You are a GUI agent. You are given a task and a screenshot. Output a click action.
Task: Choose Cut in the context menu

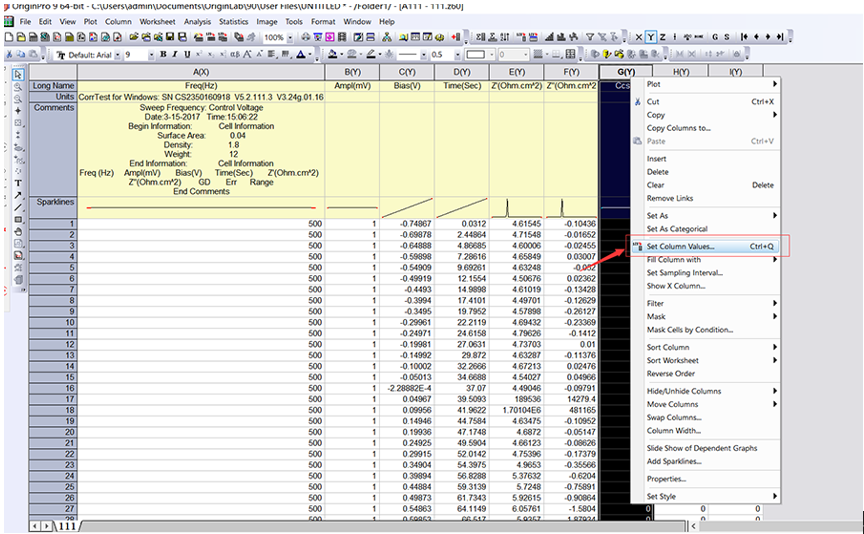pyautogui.click(x=705, y=101)
